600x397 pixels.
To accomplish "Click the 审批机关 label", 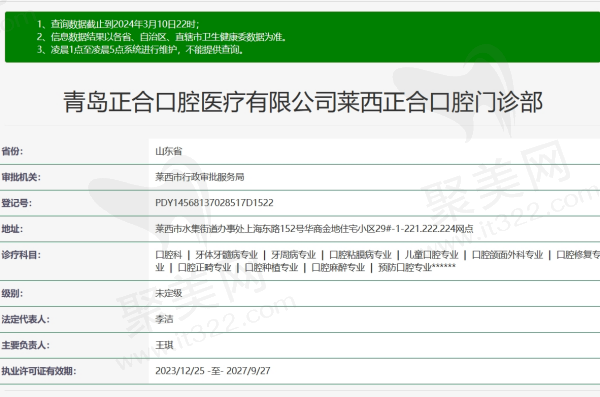I will [21, 177].
